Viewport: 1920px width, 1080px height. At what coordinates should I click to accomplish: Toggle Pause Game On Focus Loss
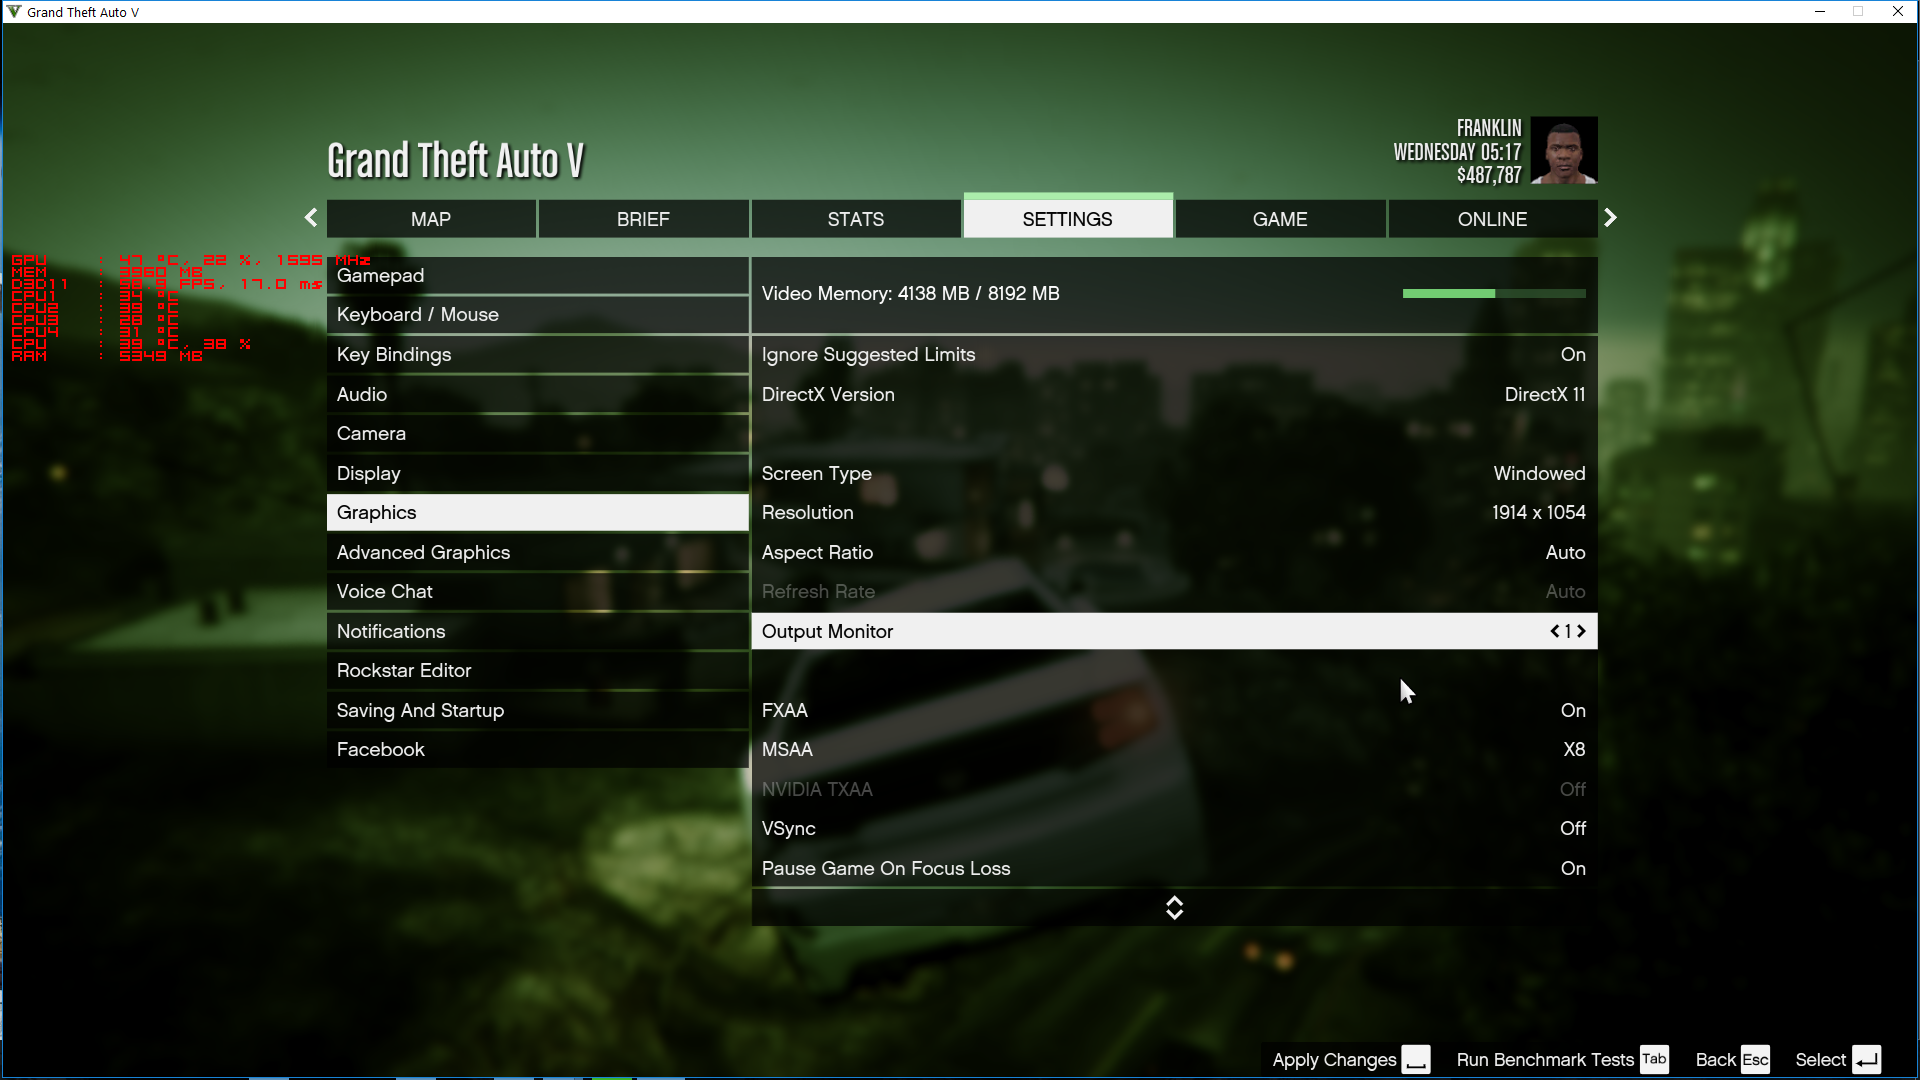pos(1174,868)
